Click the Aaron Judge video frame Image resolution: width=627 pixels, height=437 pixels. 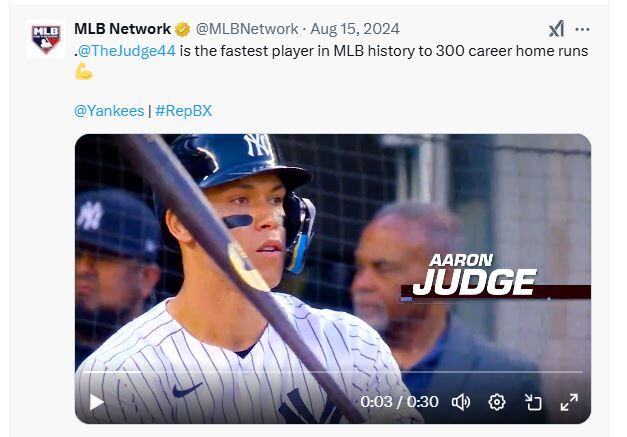[x=332, y=250]
